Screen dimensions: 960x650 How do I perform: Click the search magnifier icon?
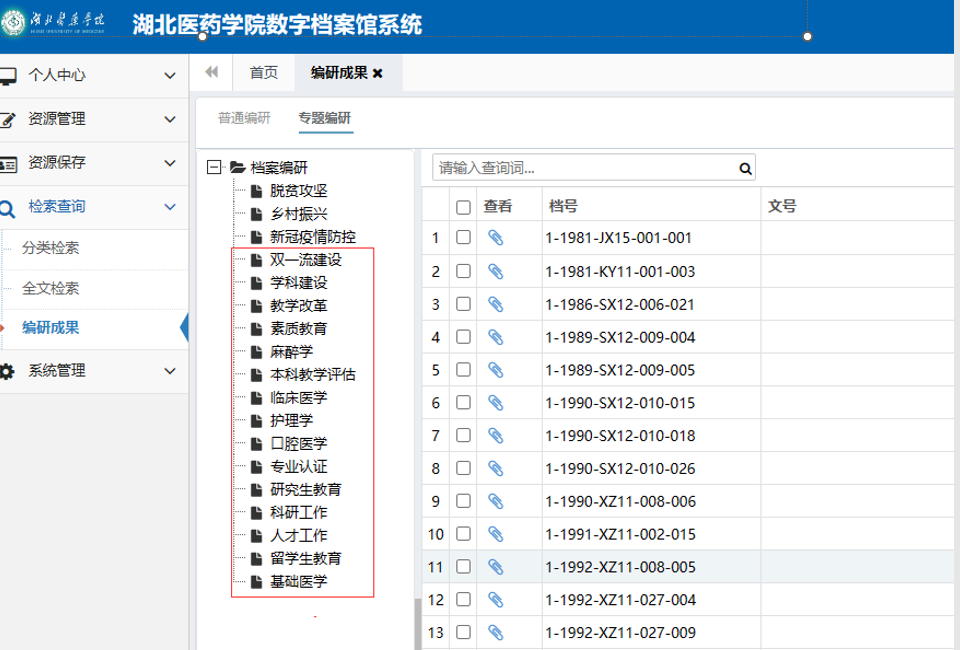(x=744, y=168)
